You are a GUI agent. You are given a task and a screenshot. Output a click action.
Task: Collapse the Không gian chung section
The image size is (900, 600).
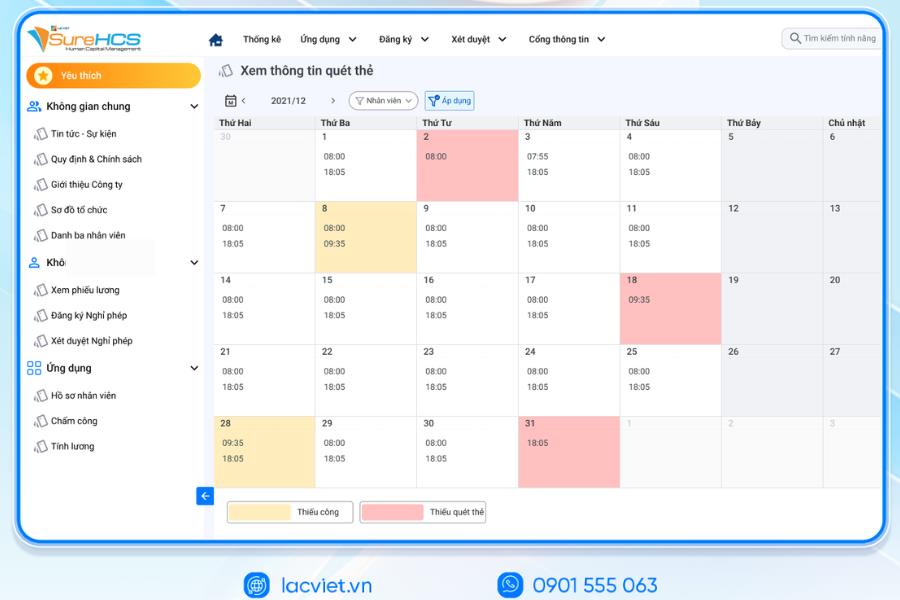pyautogui.click(x=194, y=106)
